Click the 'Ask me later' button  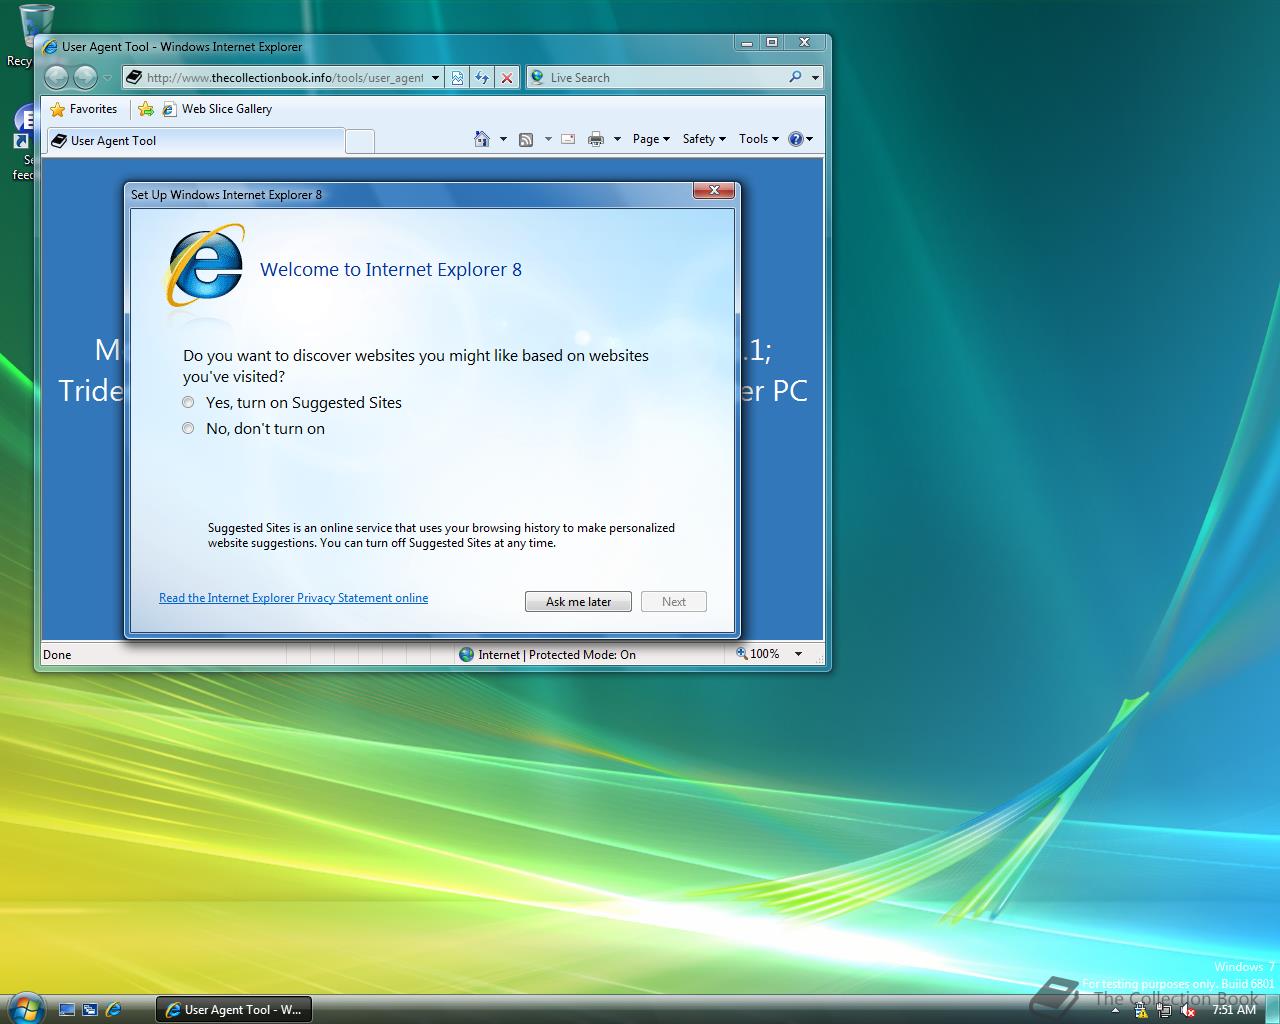pyautogui.click(x=578, y=601)
